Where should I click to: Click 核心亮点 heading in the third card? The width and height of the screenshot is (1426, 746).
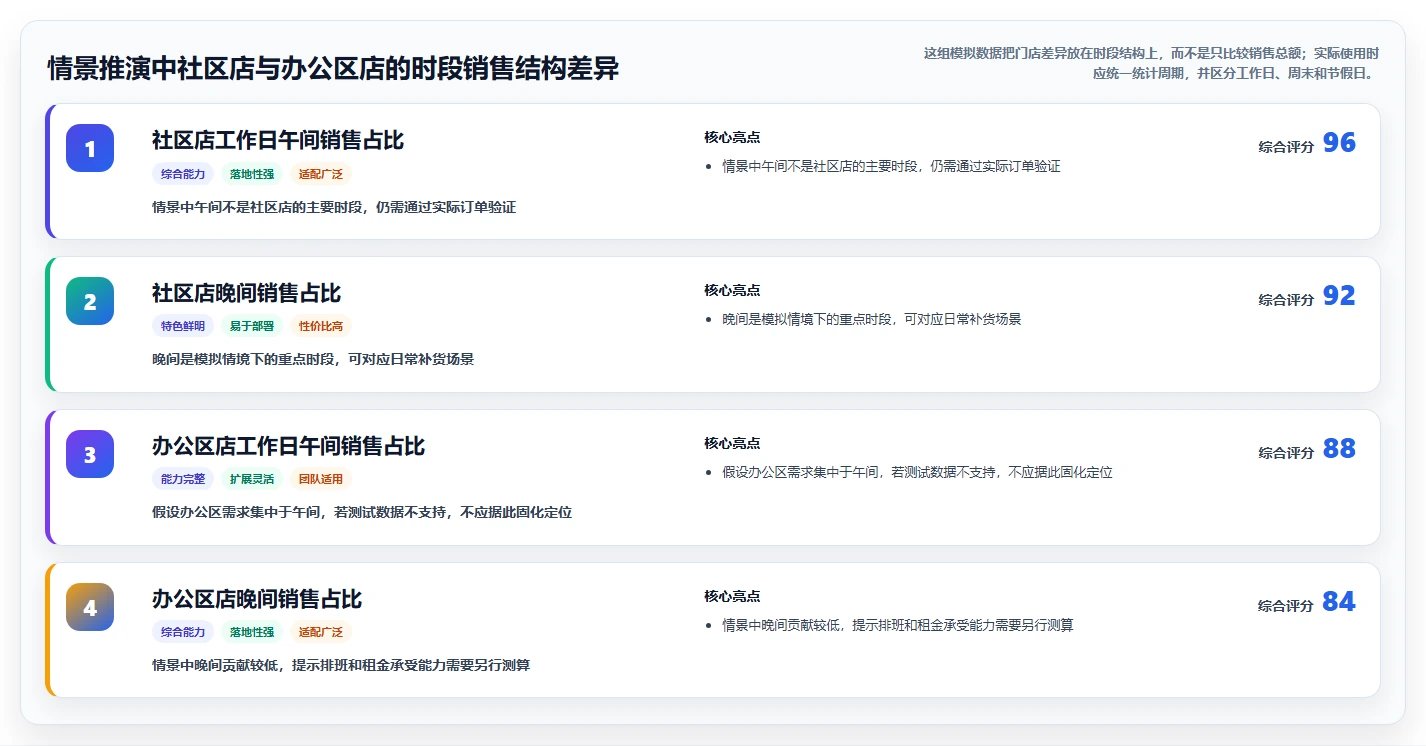tap(732, 444)
